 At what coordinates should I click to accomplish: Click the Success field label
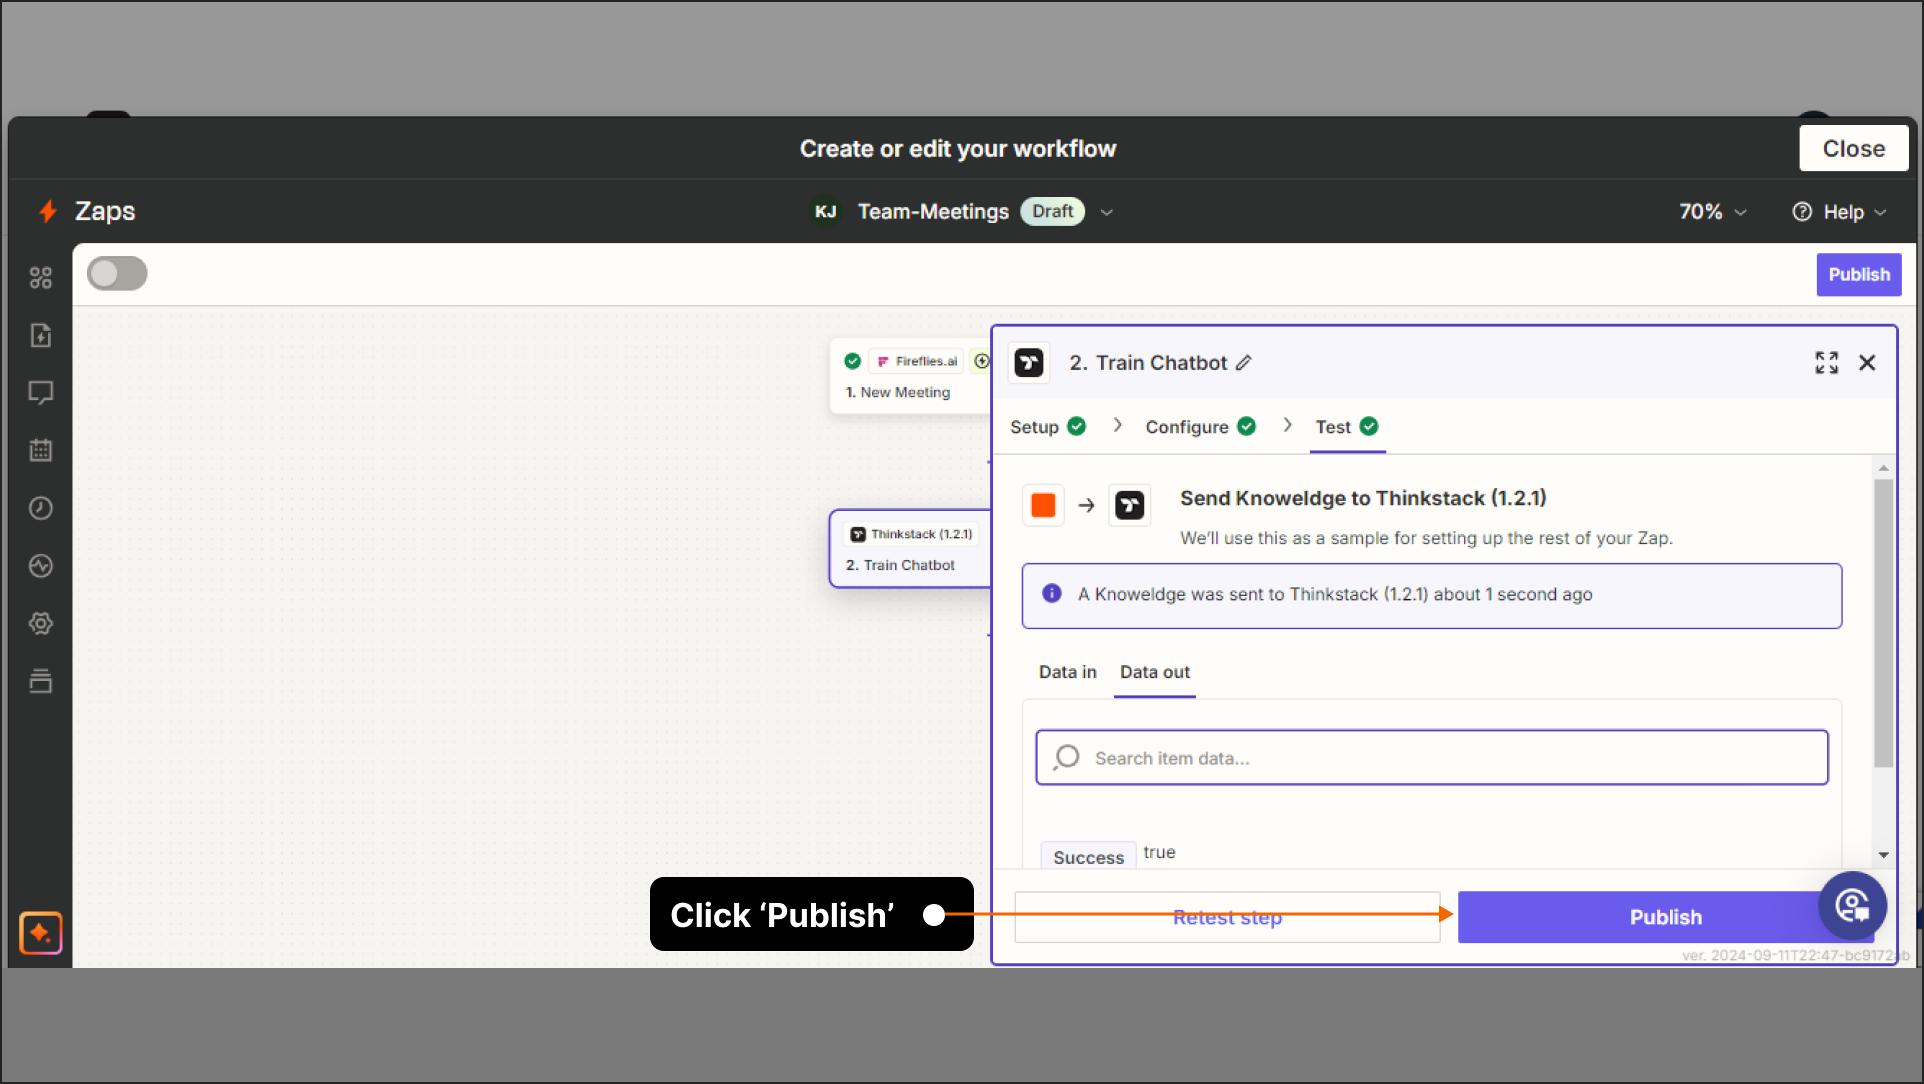pos(1088,857)
